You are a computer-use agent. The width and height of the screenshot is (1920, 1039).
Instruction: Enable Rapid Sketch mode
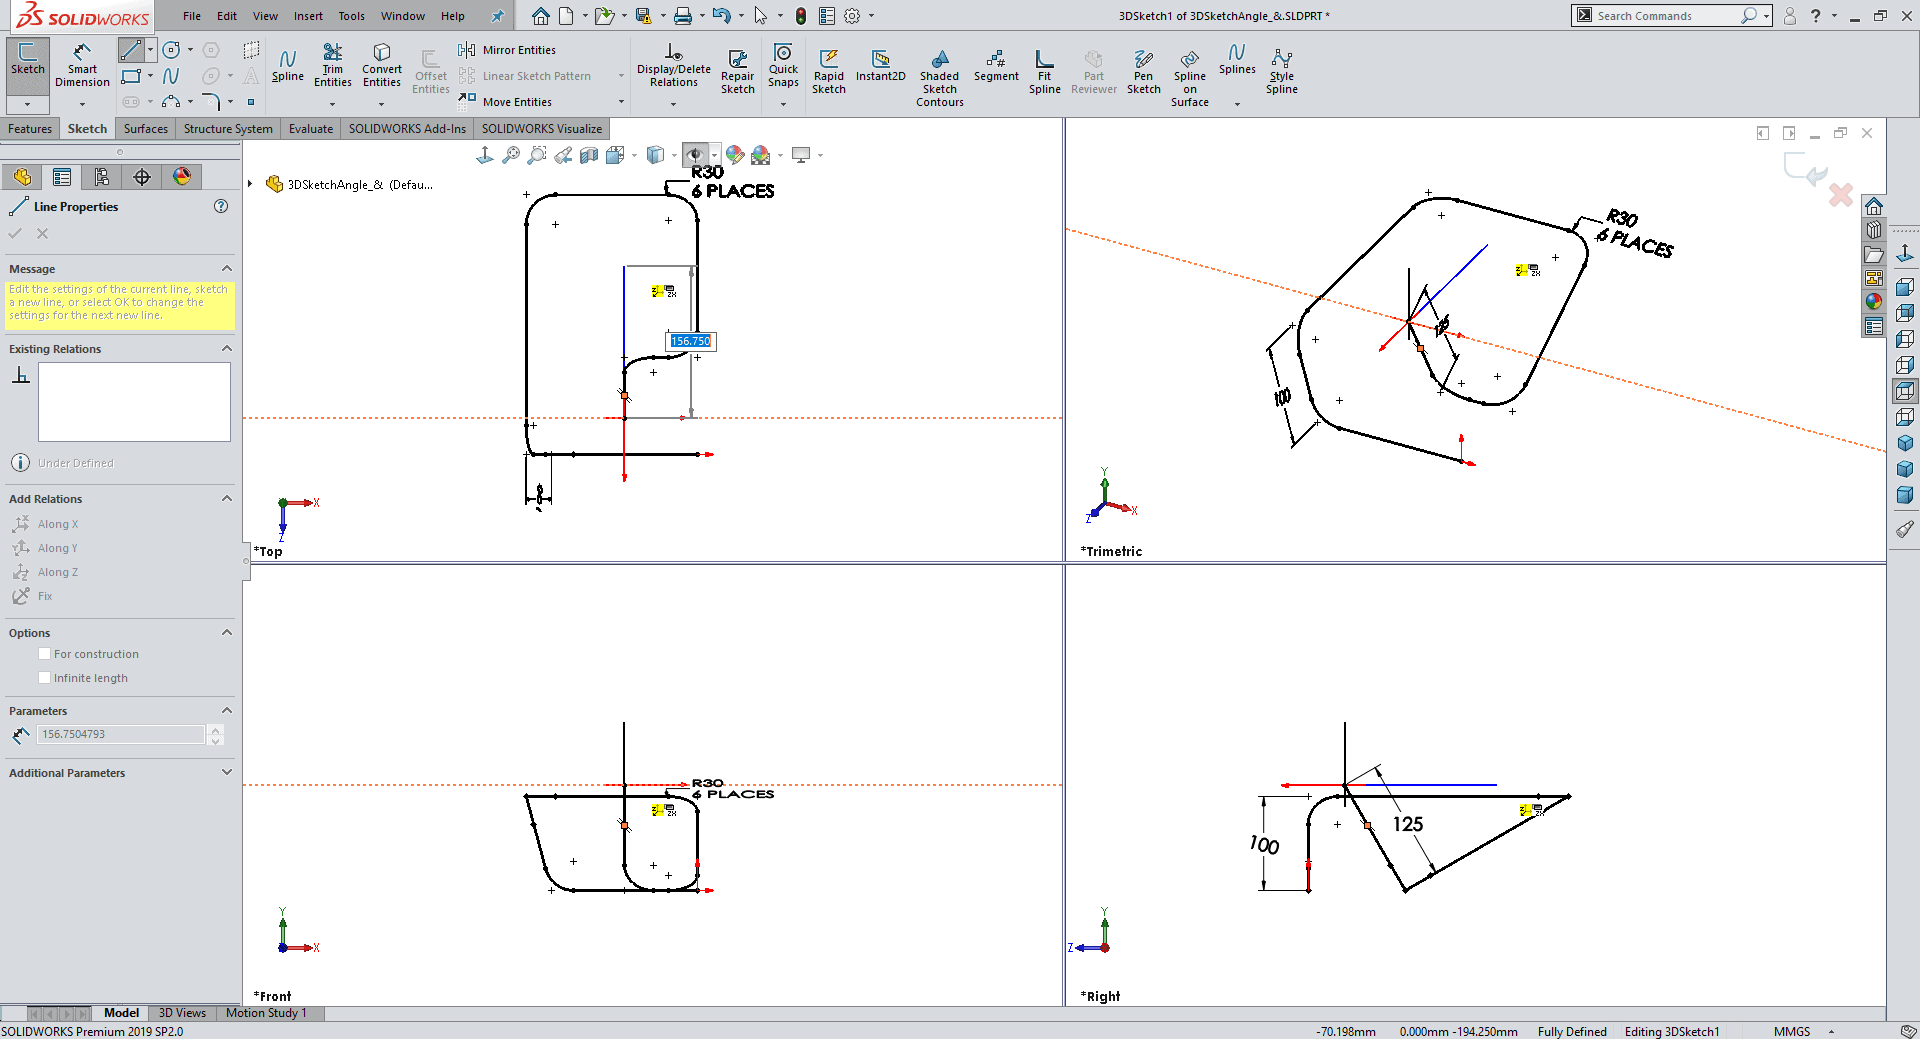click(x=829, y=72)
